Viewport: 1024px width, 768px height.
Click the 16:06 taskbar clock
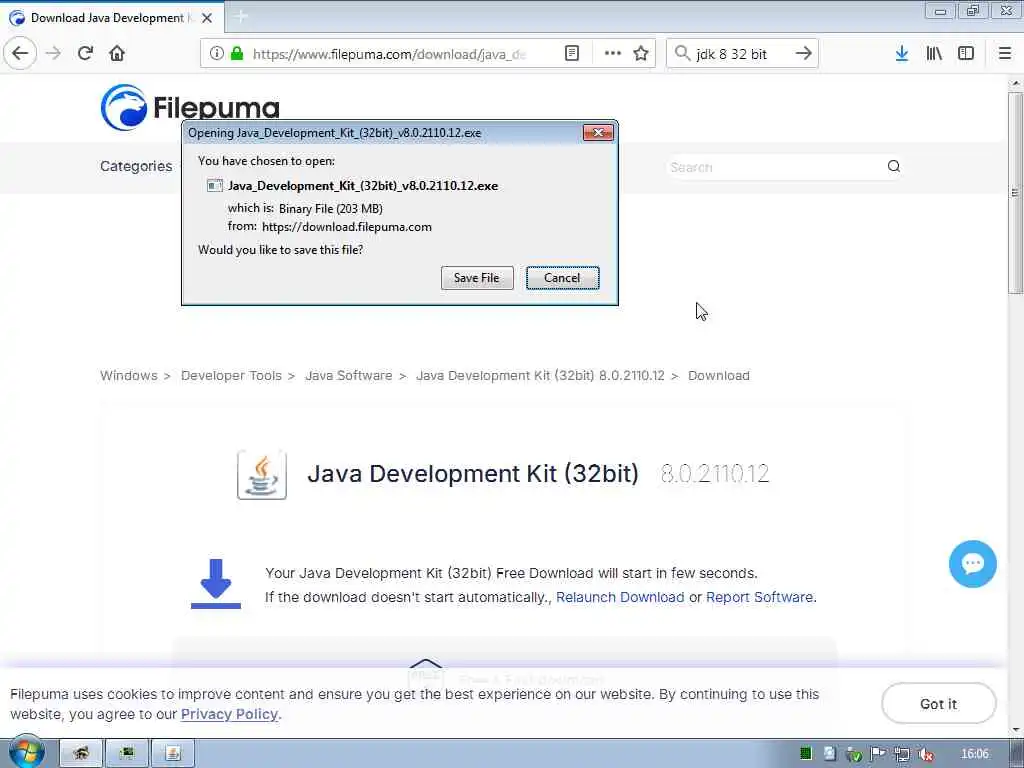pyautogui.click(x=974, y=754)
